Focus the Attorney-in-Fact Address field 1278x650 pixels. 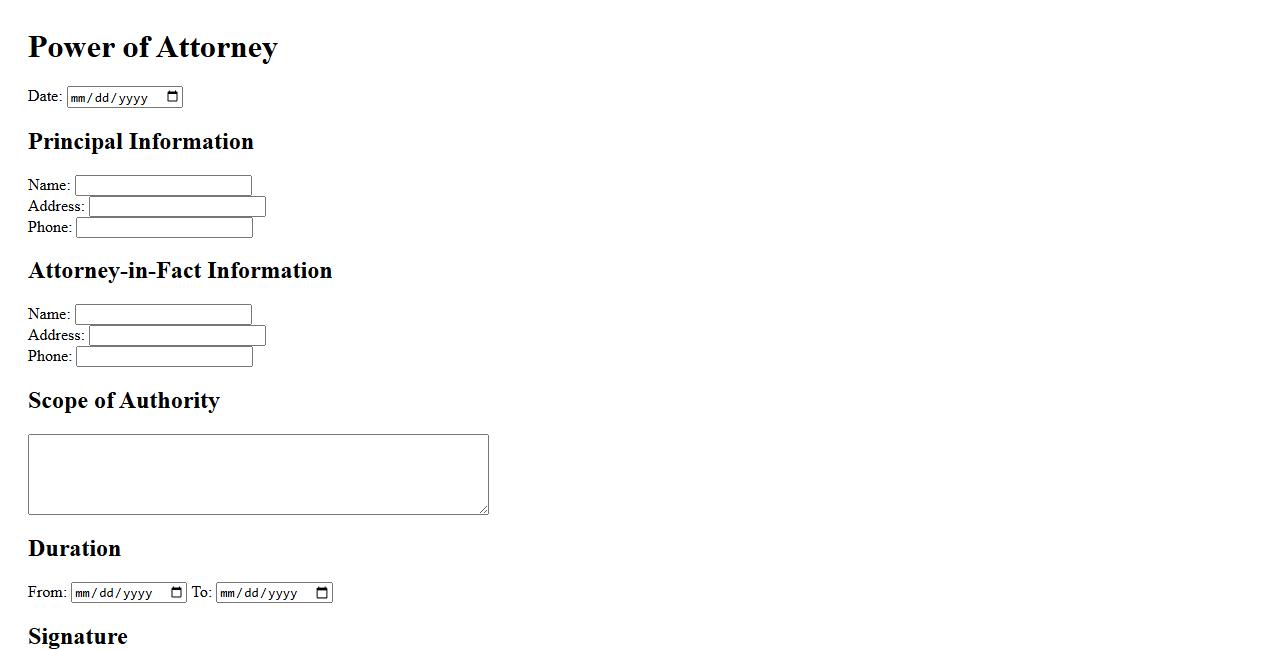(x=177, y=336)
